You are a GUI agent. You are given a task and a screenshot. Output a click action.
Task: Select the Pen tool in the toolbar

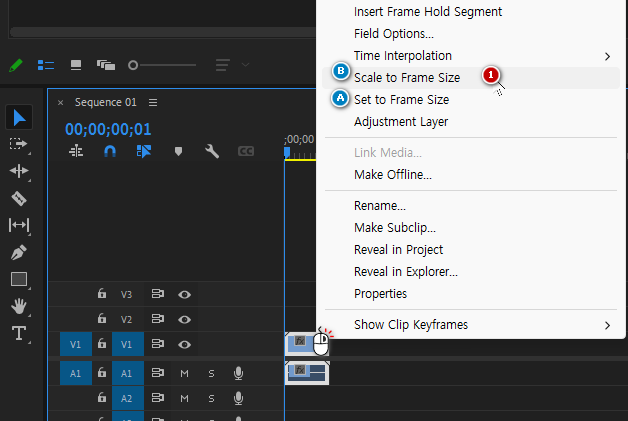pos(19,252)
